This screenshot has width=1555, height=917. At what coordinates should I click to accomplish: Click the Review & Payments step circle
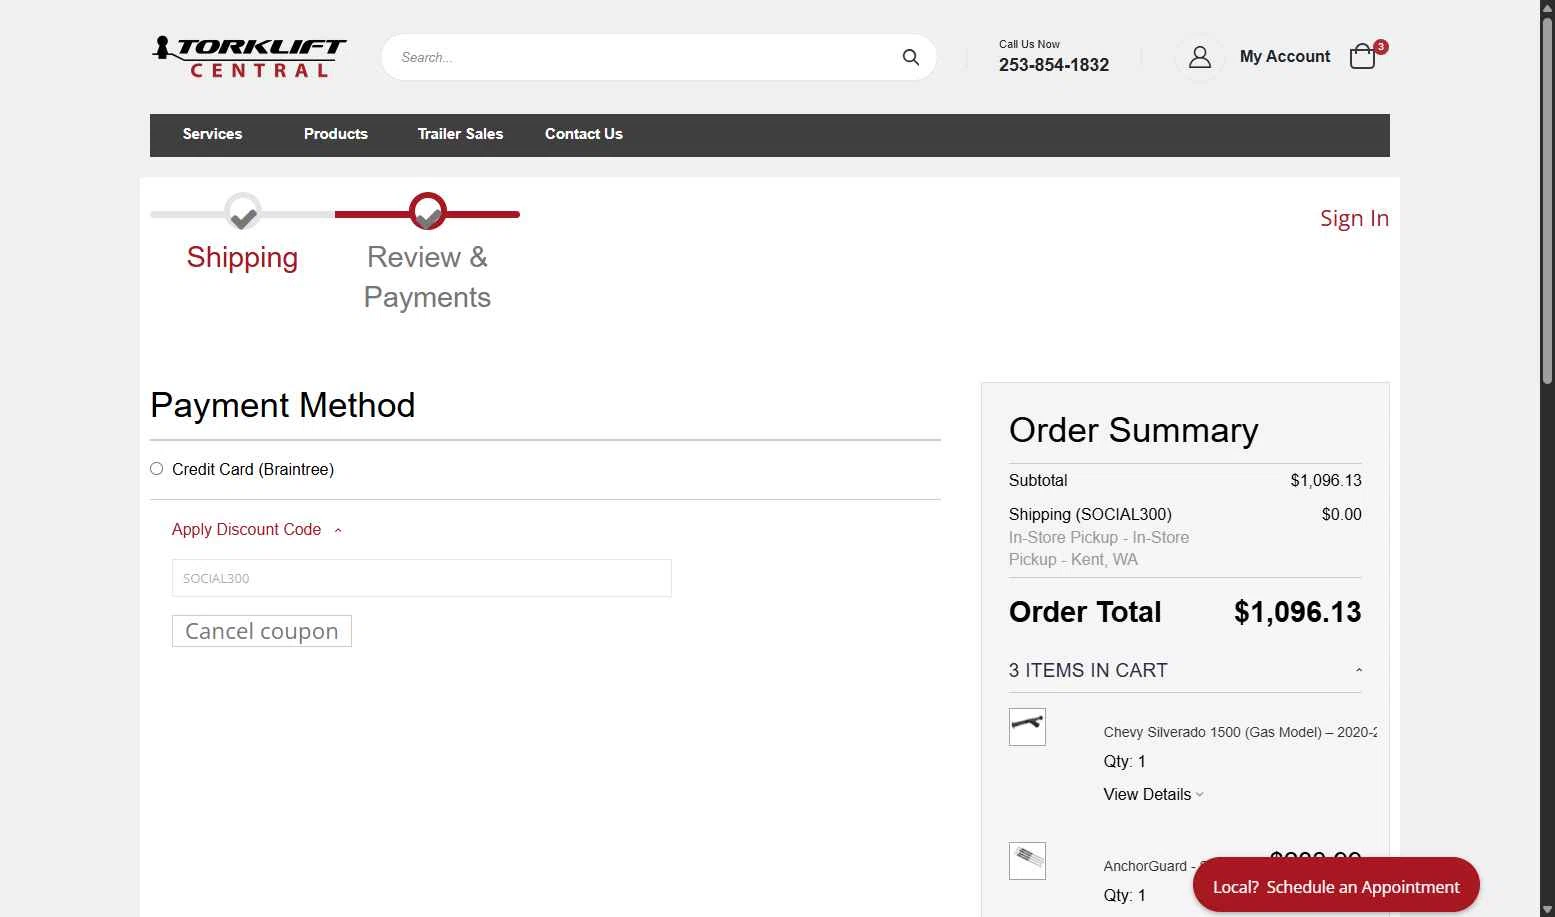coord(428,212)
